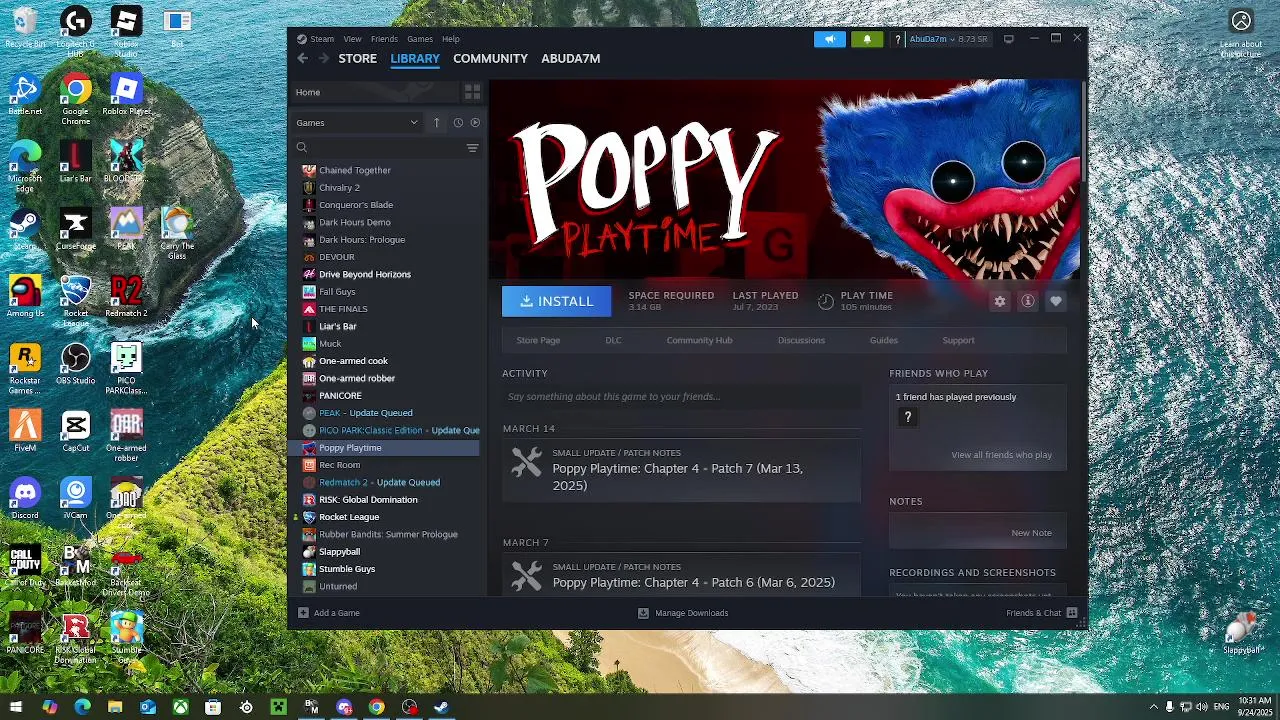Open the Games menu
This screenshot has height=720, width=1280.
(420, 39)
